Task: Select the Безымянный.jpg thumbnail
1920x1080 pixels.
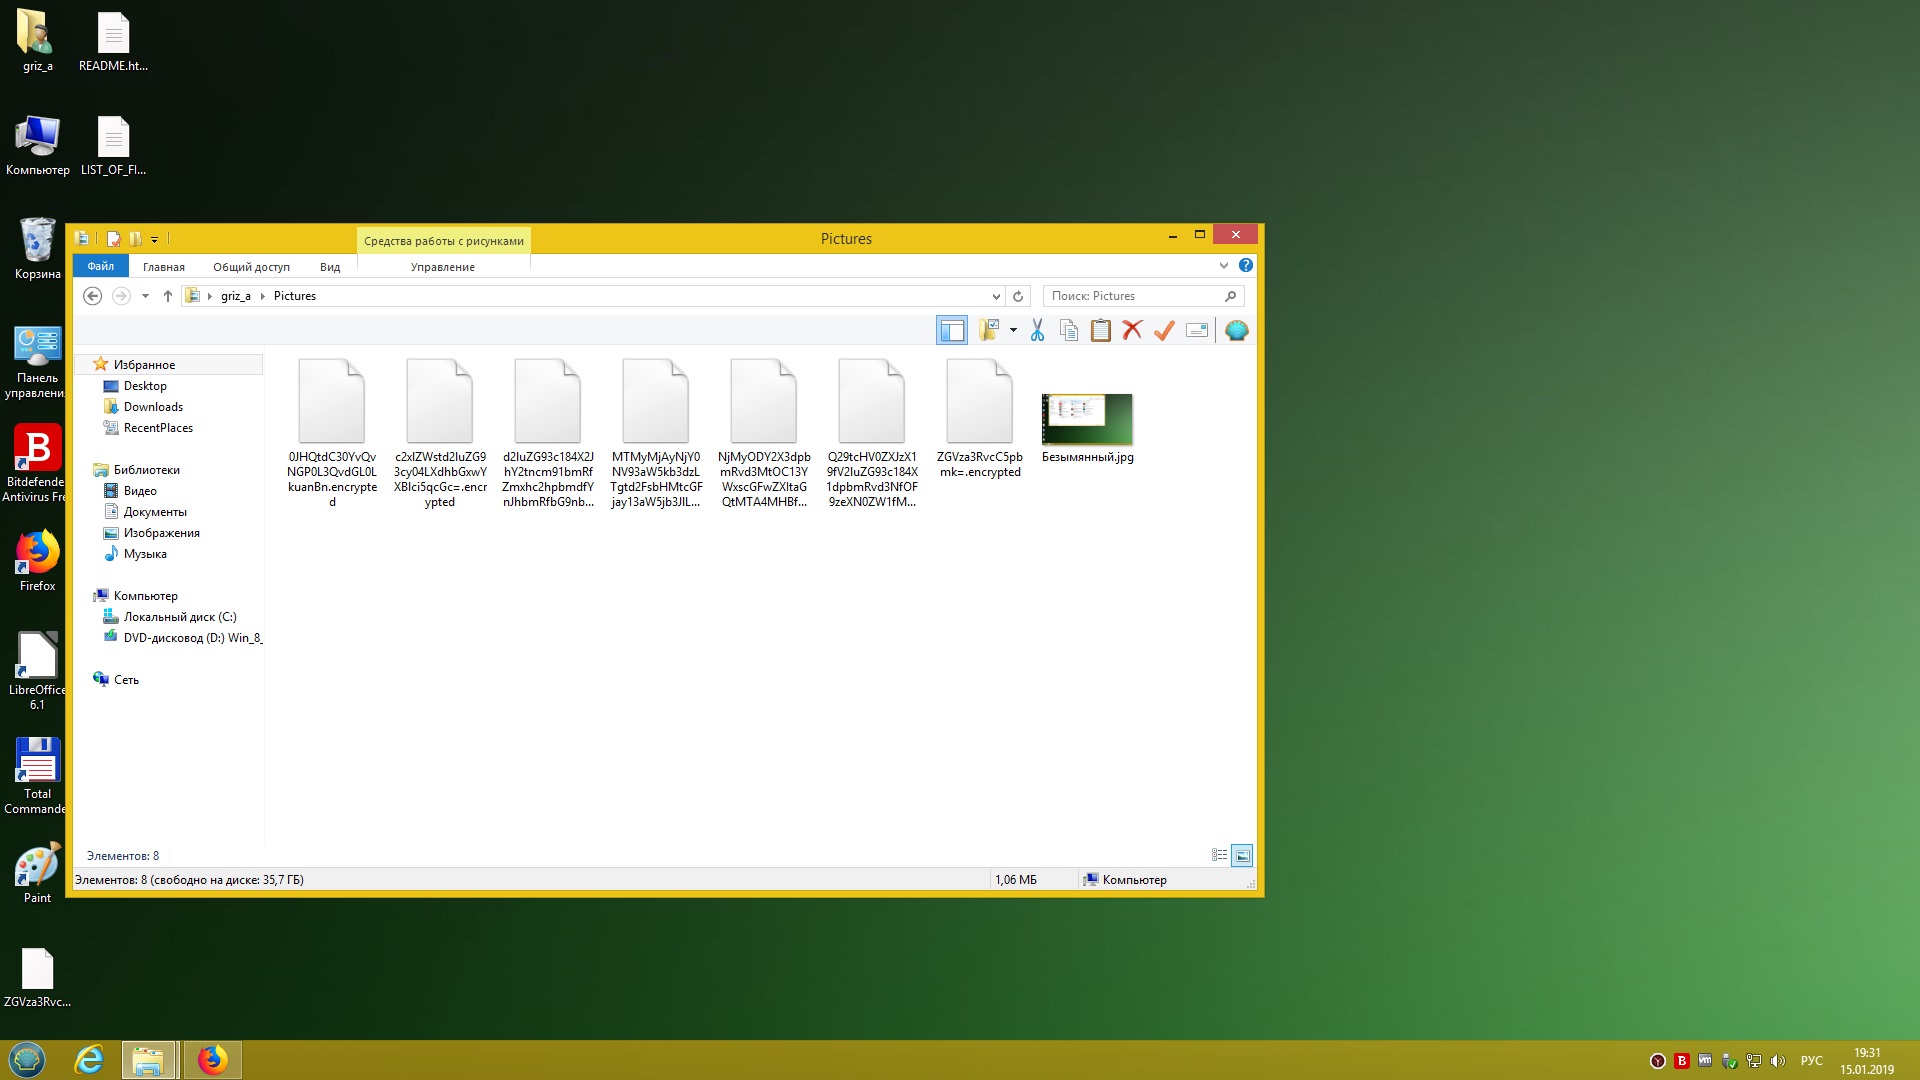Action: click(x=1087, y=419)
